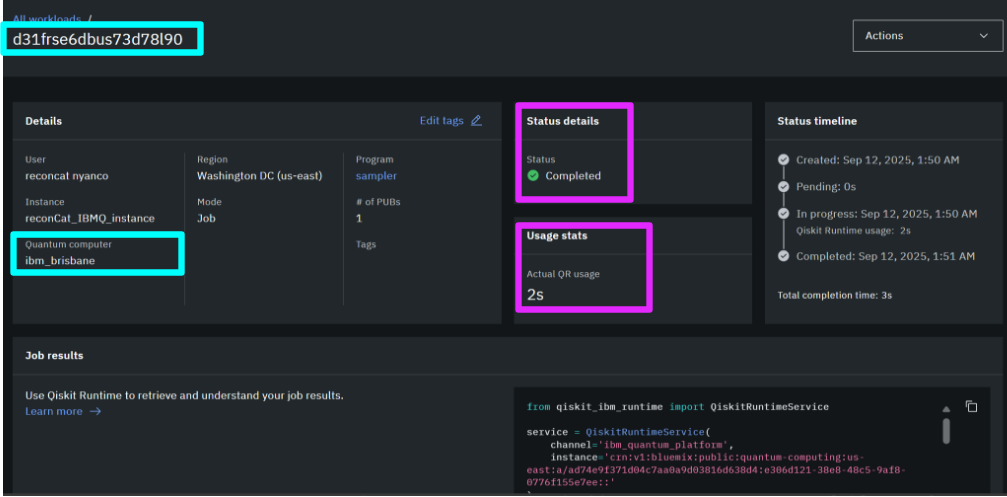This screenshot has width=1007, height=497.
Task: Click the Actions dropdown chevron
Action: click(x=983, y=36)
